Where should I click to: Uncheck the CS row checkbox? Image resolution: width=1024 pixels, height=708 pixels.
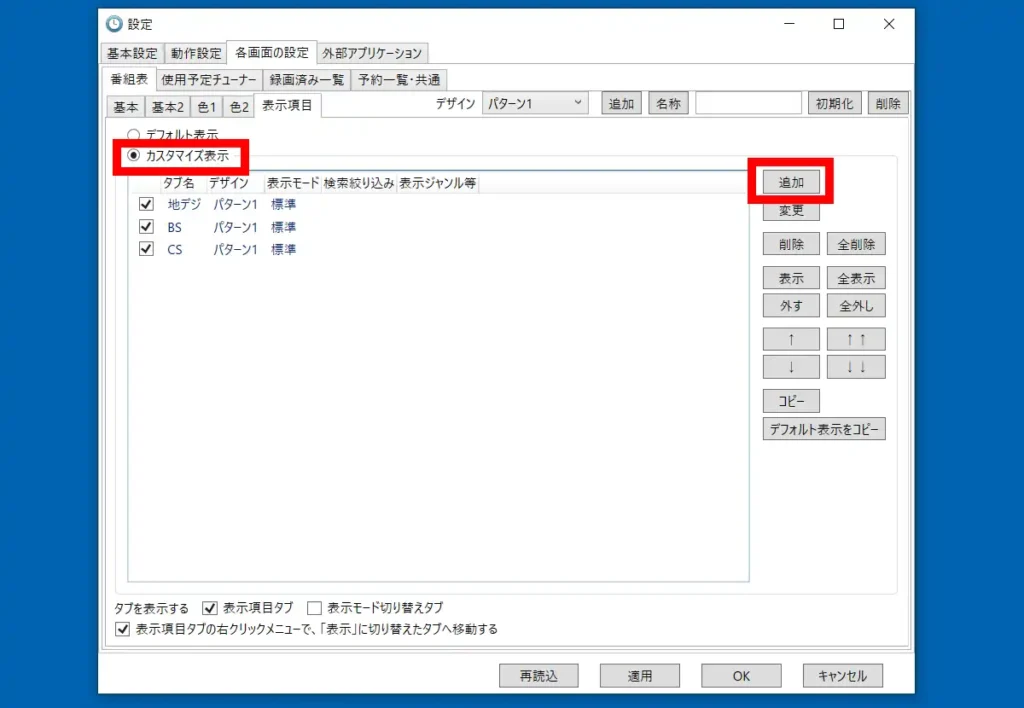146,249
